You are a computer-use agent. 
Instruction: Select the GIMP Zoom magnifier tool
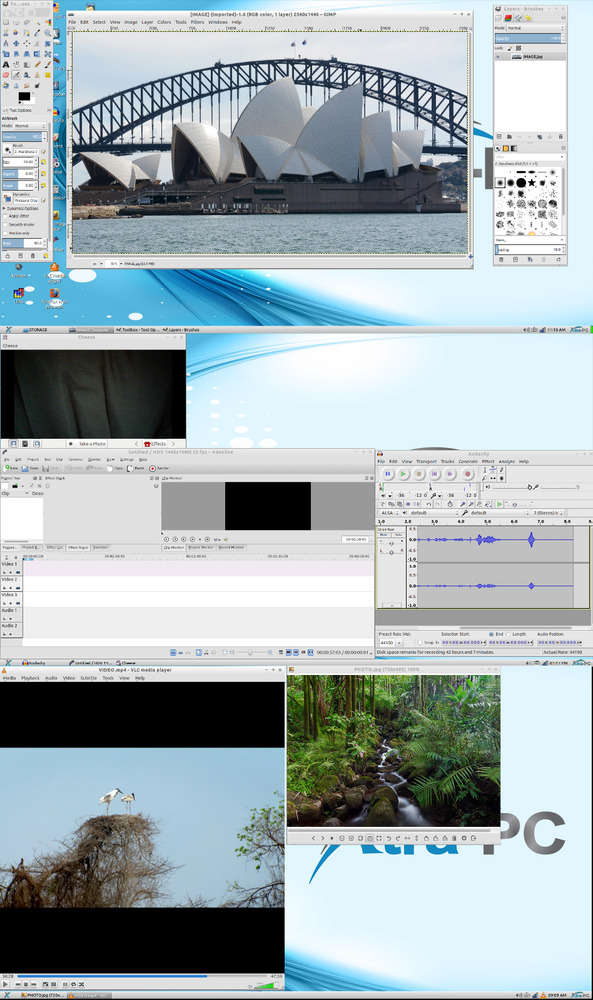coord(47,33)
